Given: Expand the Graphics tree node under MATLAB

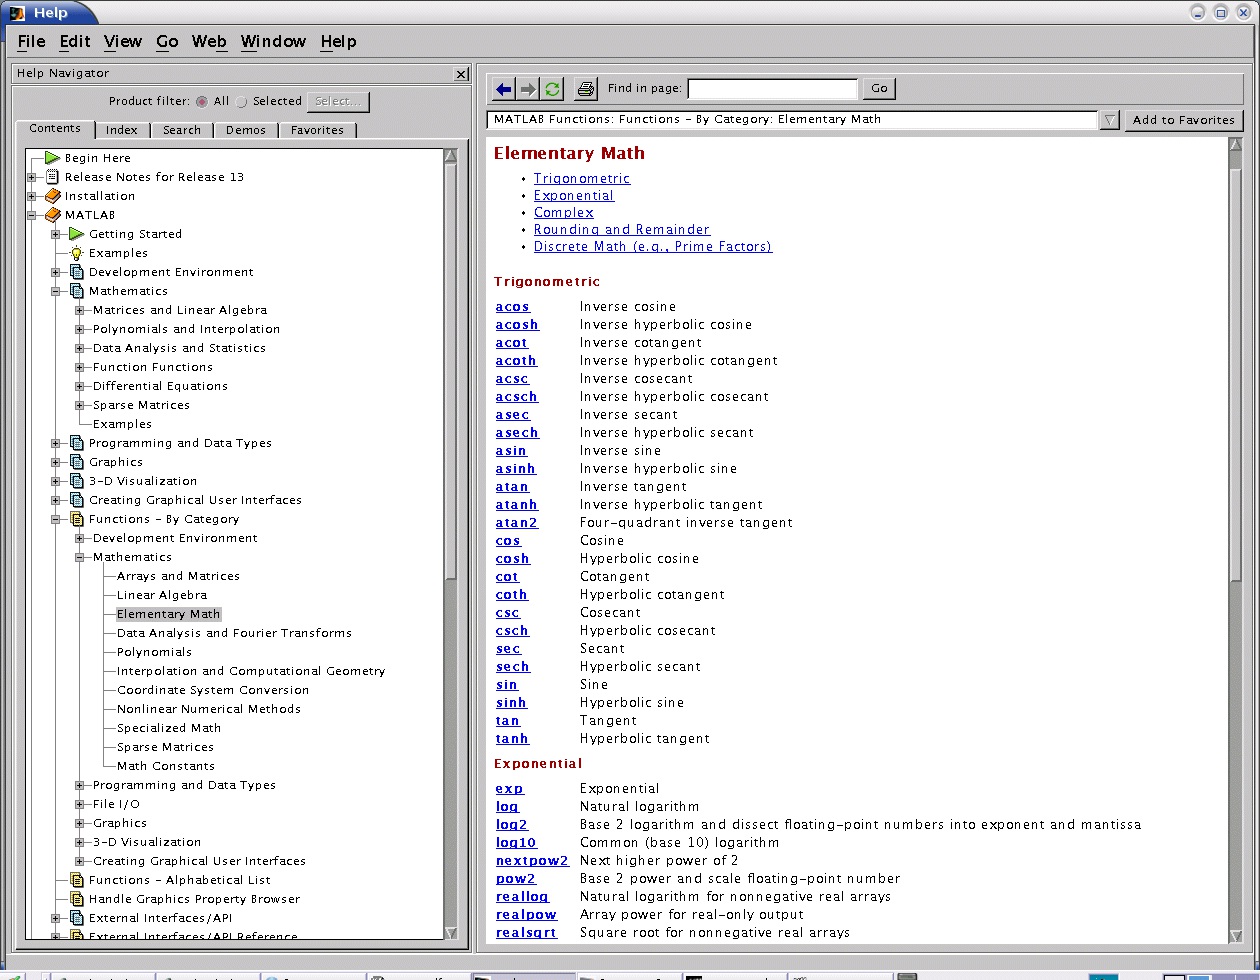Looking at the screenshot, I should (x=57, y=462).
